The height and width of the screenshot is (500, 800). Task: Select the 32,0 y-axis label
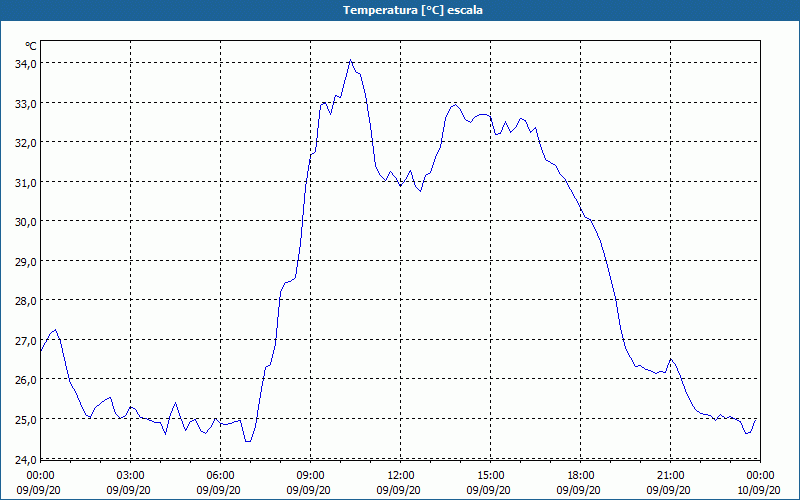click(26, 143)
